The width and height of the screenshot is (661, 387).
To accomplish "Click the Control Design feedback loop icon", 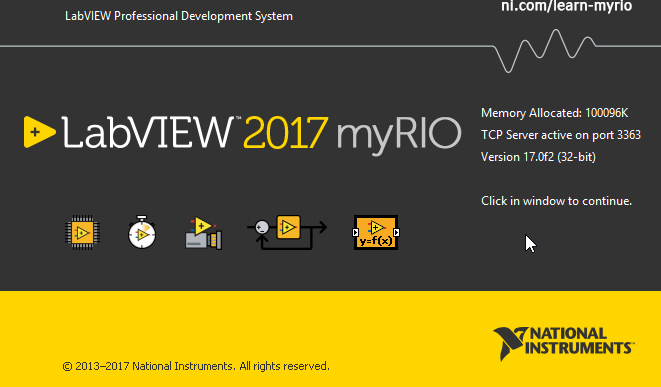I will pyautogui.click(x=287, y=232).
